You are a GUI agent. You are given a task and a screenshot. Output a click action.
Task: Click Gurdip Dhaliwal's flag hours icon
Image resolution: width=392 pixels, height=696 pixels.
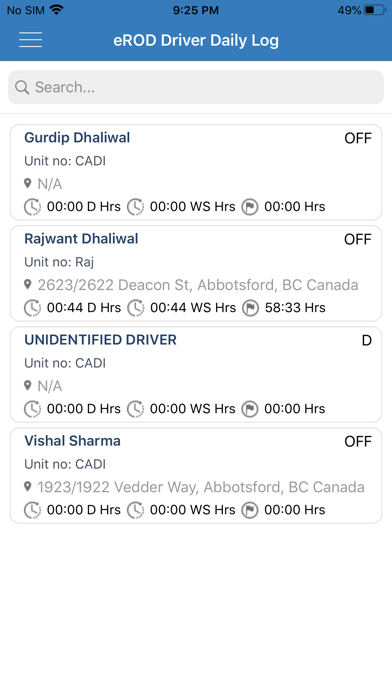pyautogui.click(x=250, y=207)
